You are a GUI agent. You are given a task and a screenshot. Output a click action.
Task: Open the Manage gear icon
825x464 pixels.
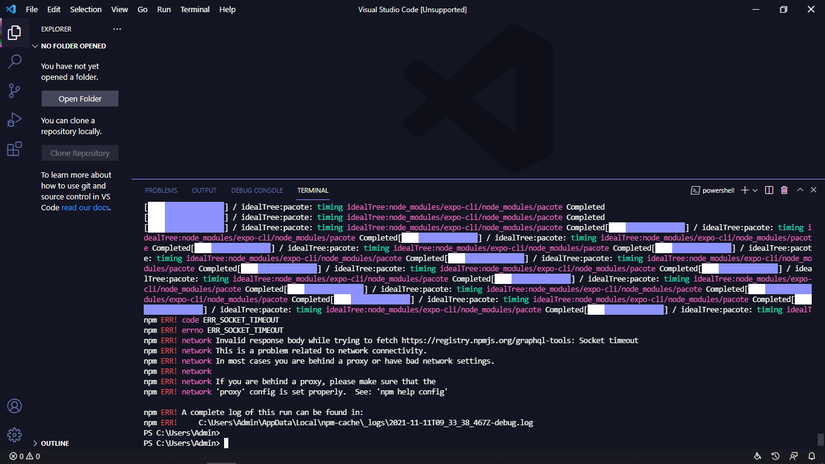[x=14, y=435]
